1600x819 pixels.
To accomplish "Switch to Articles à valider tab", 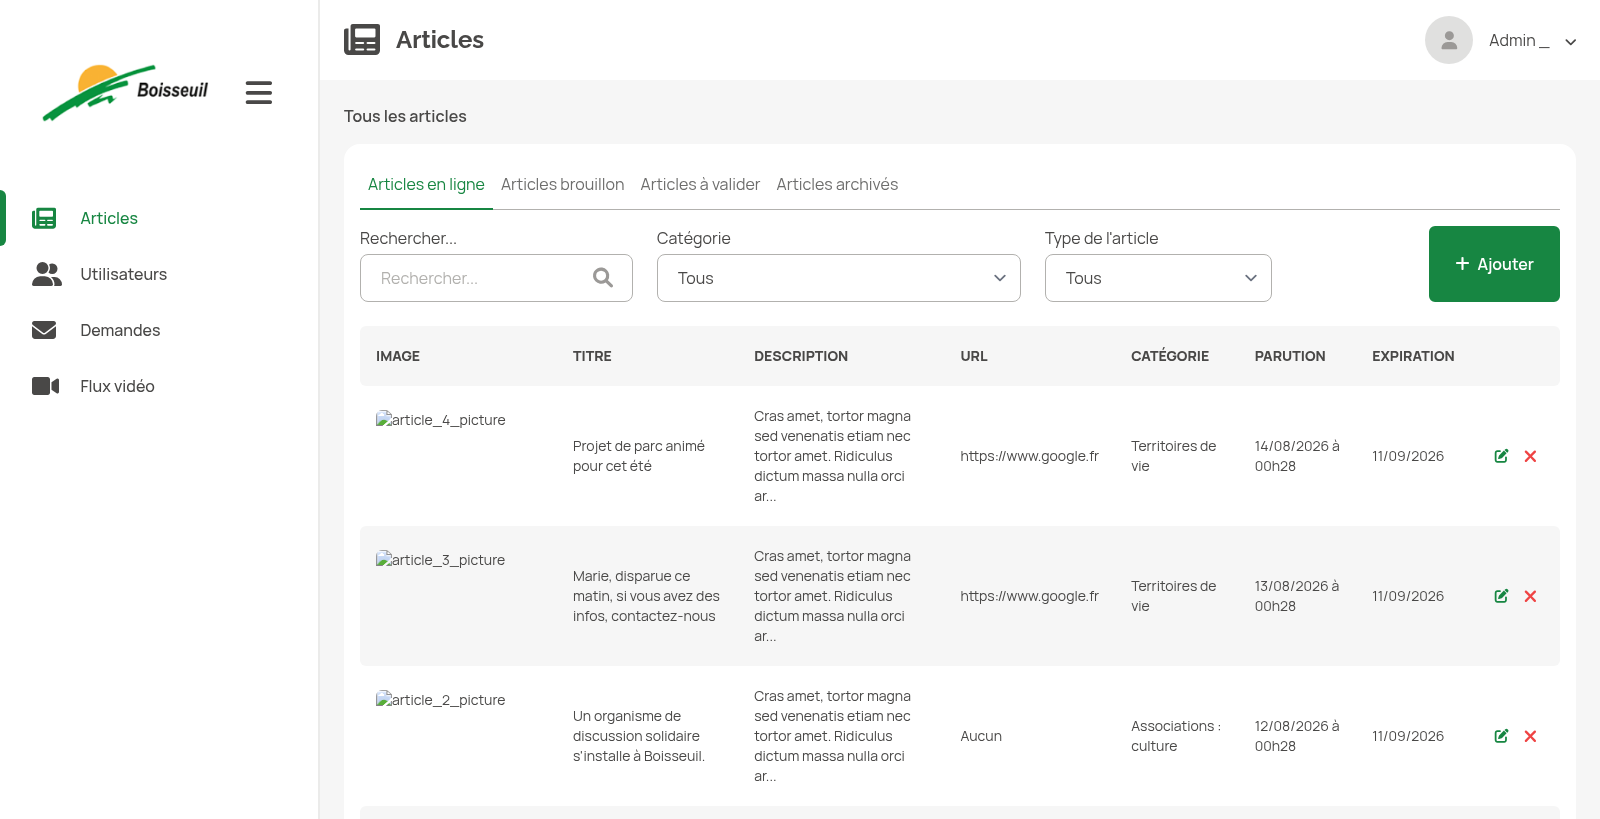I will click(700, 184).
